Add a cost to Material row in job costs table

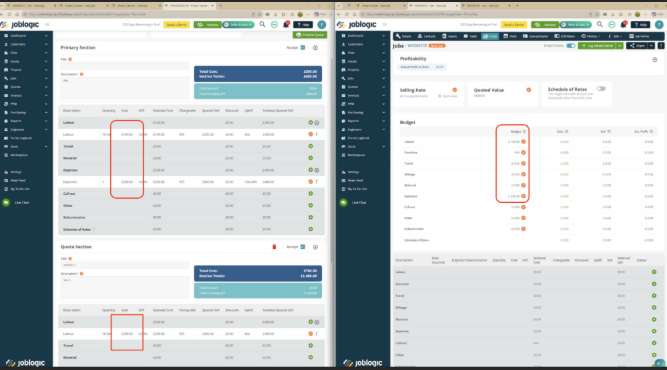coord(654,319)
